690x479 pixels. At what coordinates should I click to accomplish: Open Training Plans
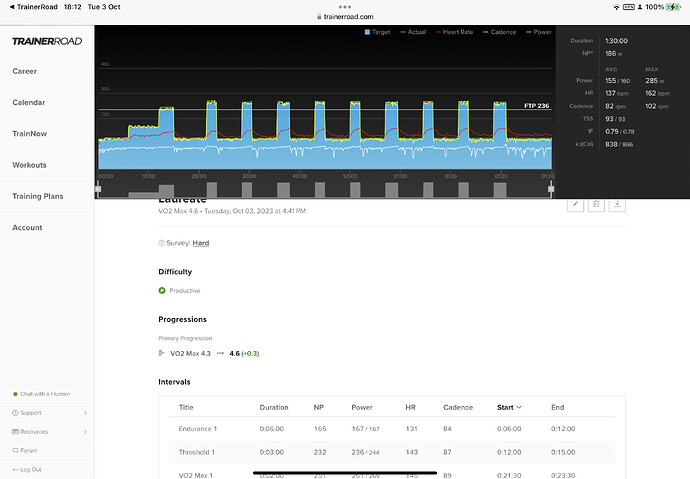point(38,196)
